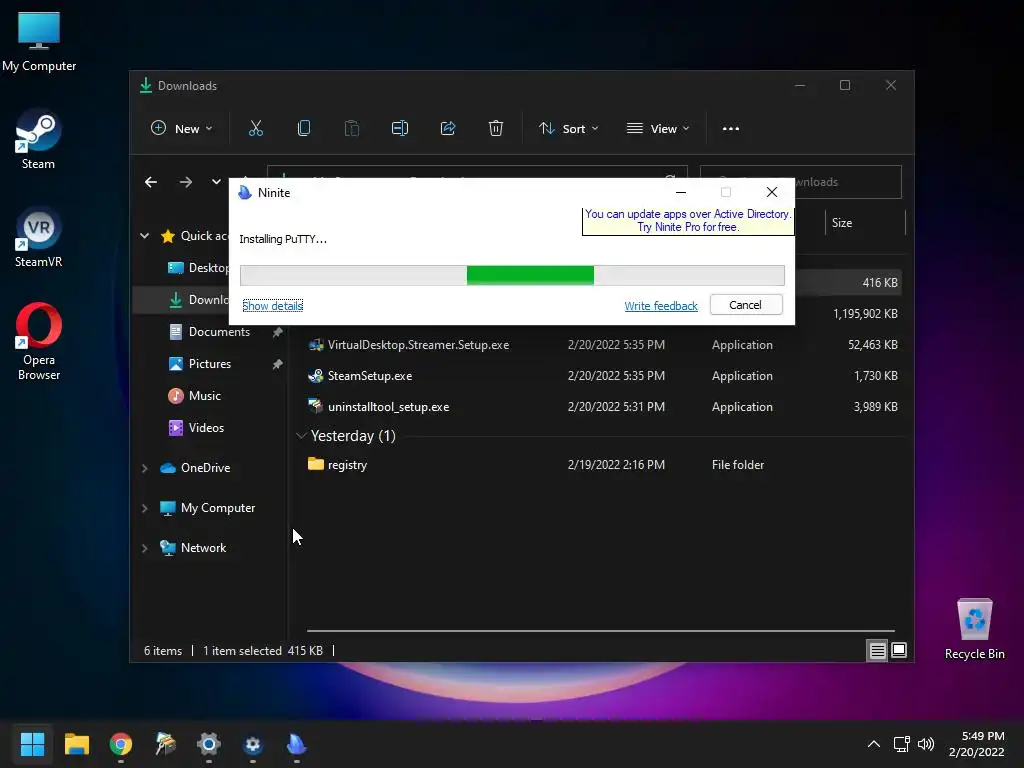Click the 6 items status bar text

click(x=163, y=651)
